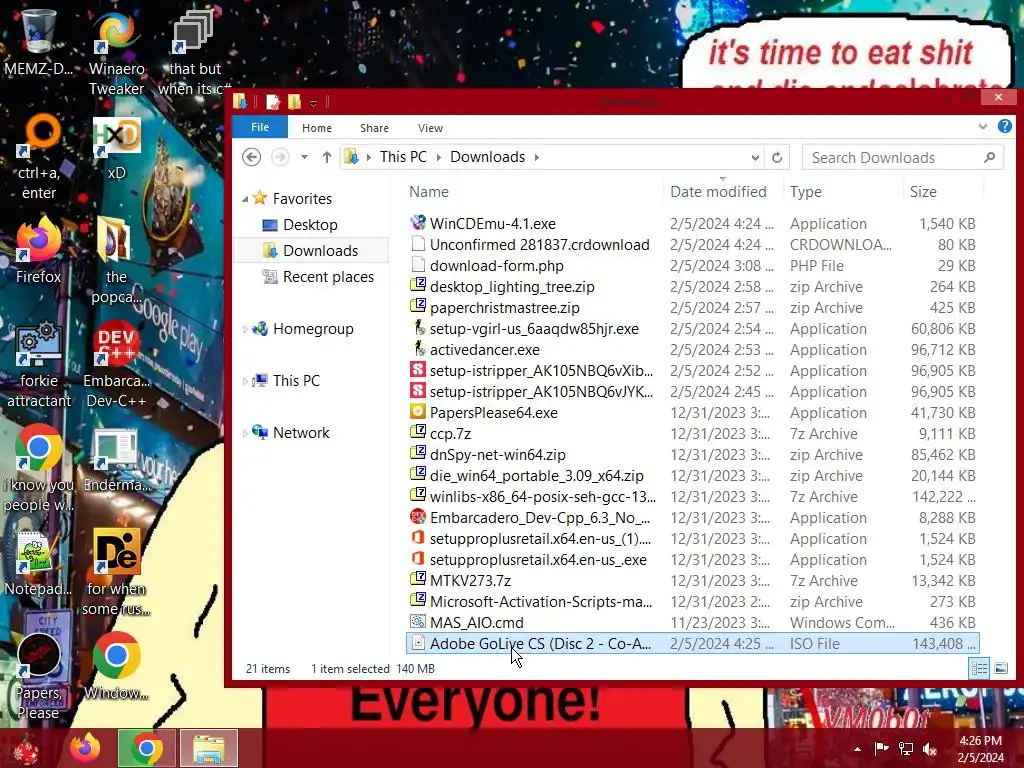Click the Search Downloads field
Image resolution: width=1024 pixels, height=768 pixels.
click(x=903, y=157)
